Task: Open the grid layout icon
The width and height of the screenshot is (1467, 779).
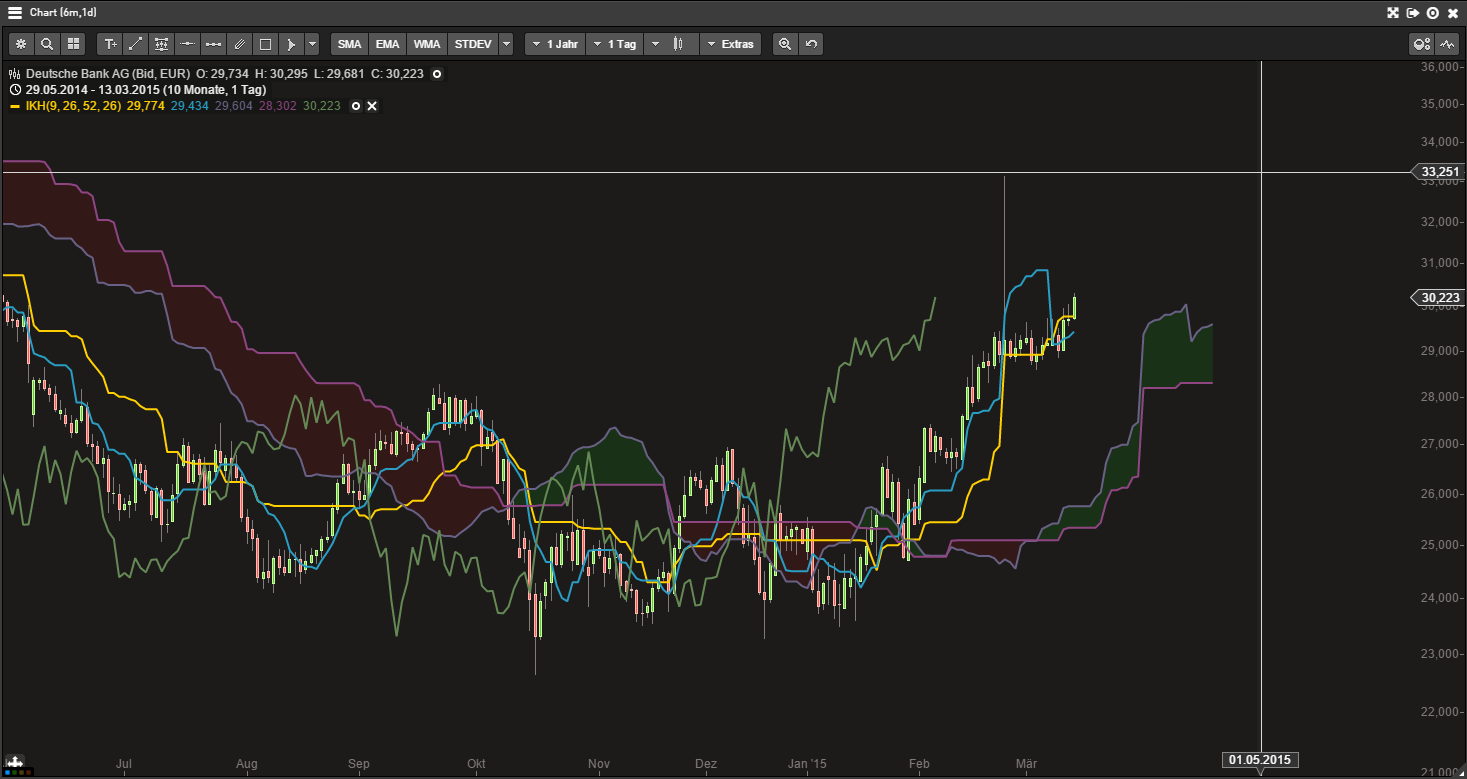Action: point(73,44)
